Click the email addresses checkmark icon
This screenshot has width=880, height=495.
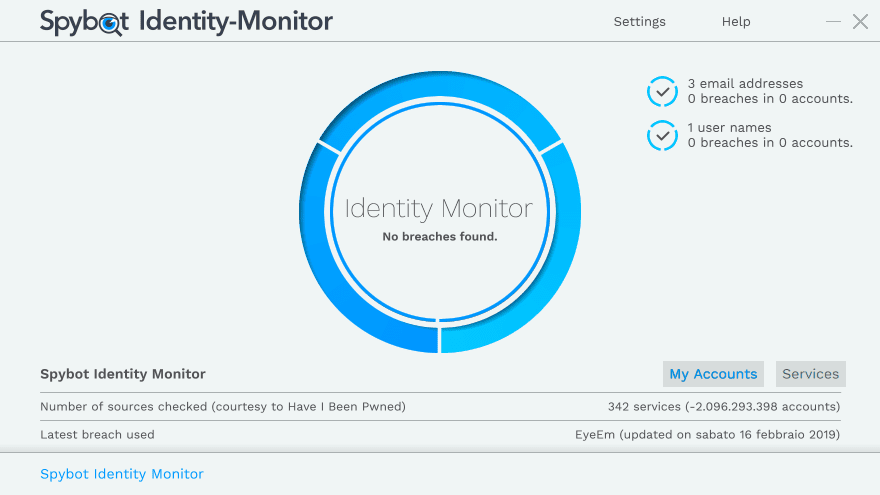pyautogui.click(x=662, y=92)
